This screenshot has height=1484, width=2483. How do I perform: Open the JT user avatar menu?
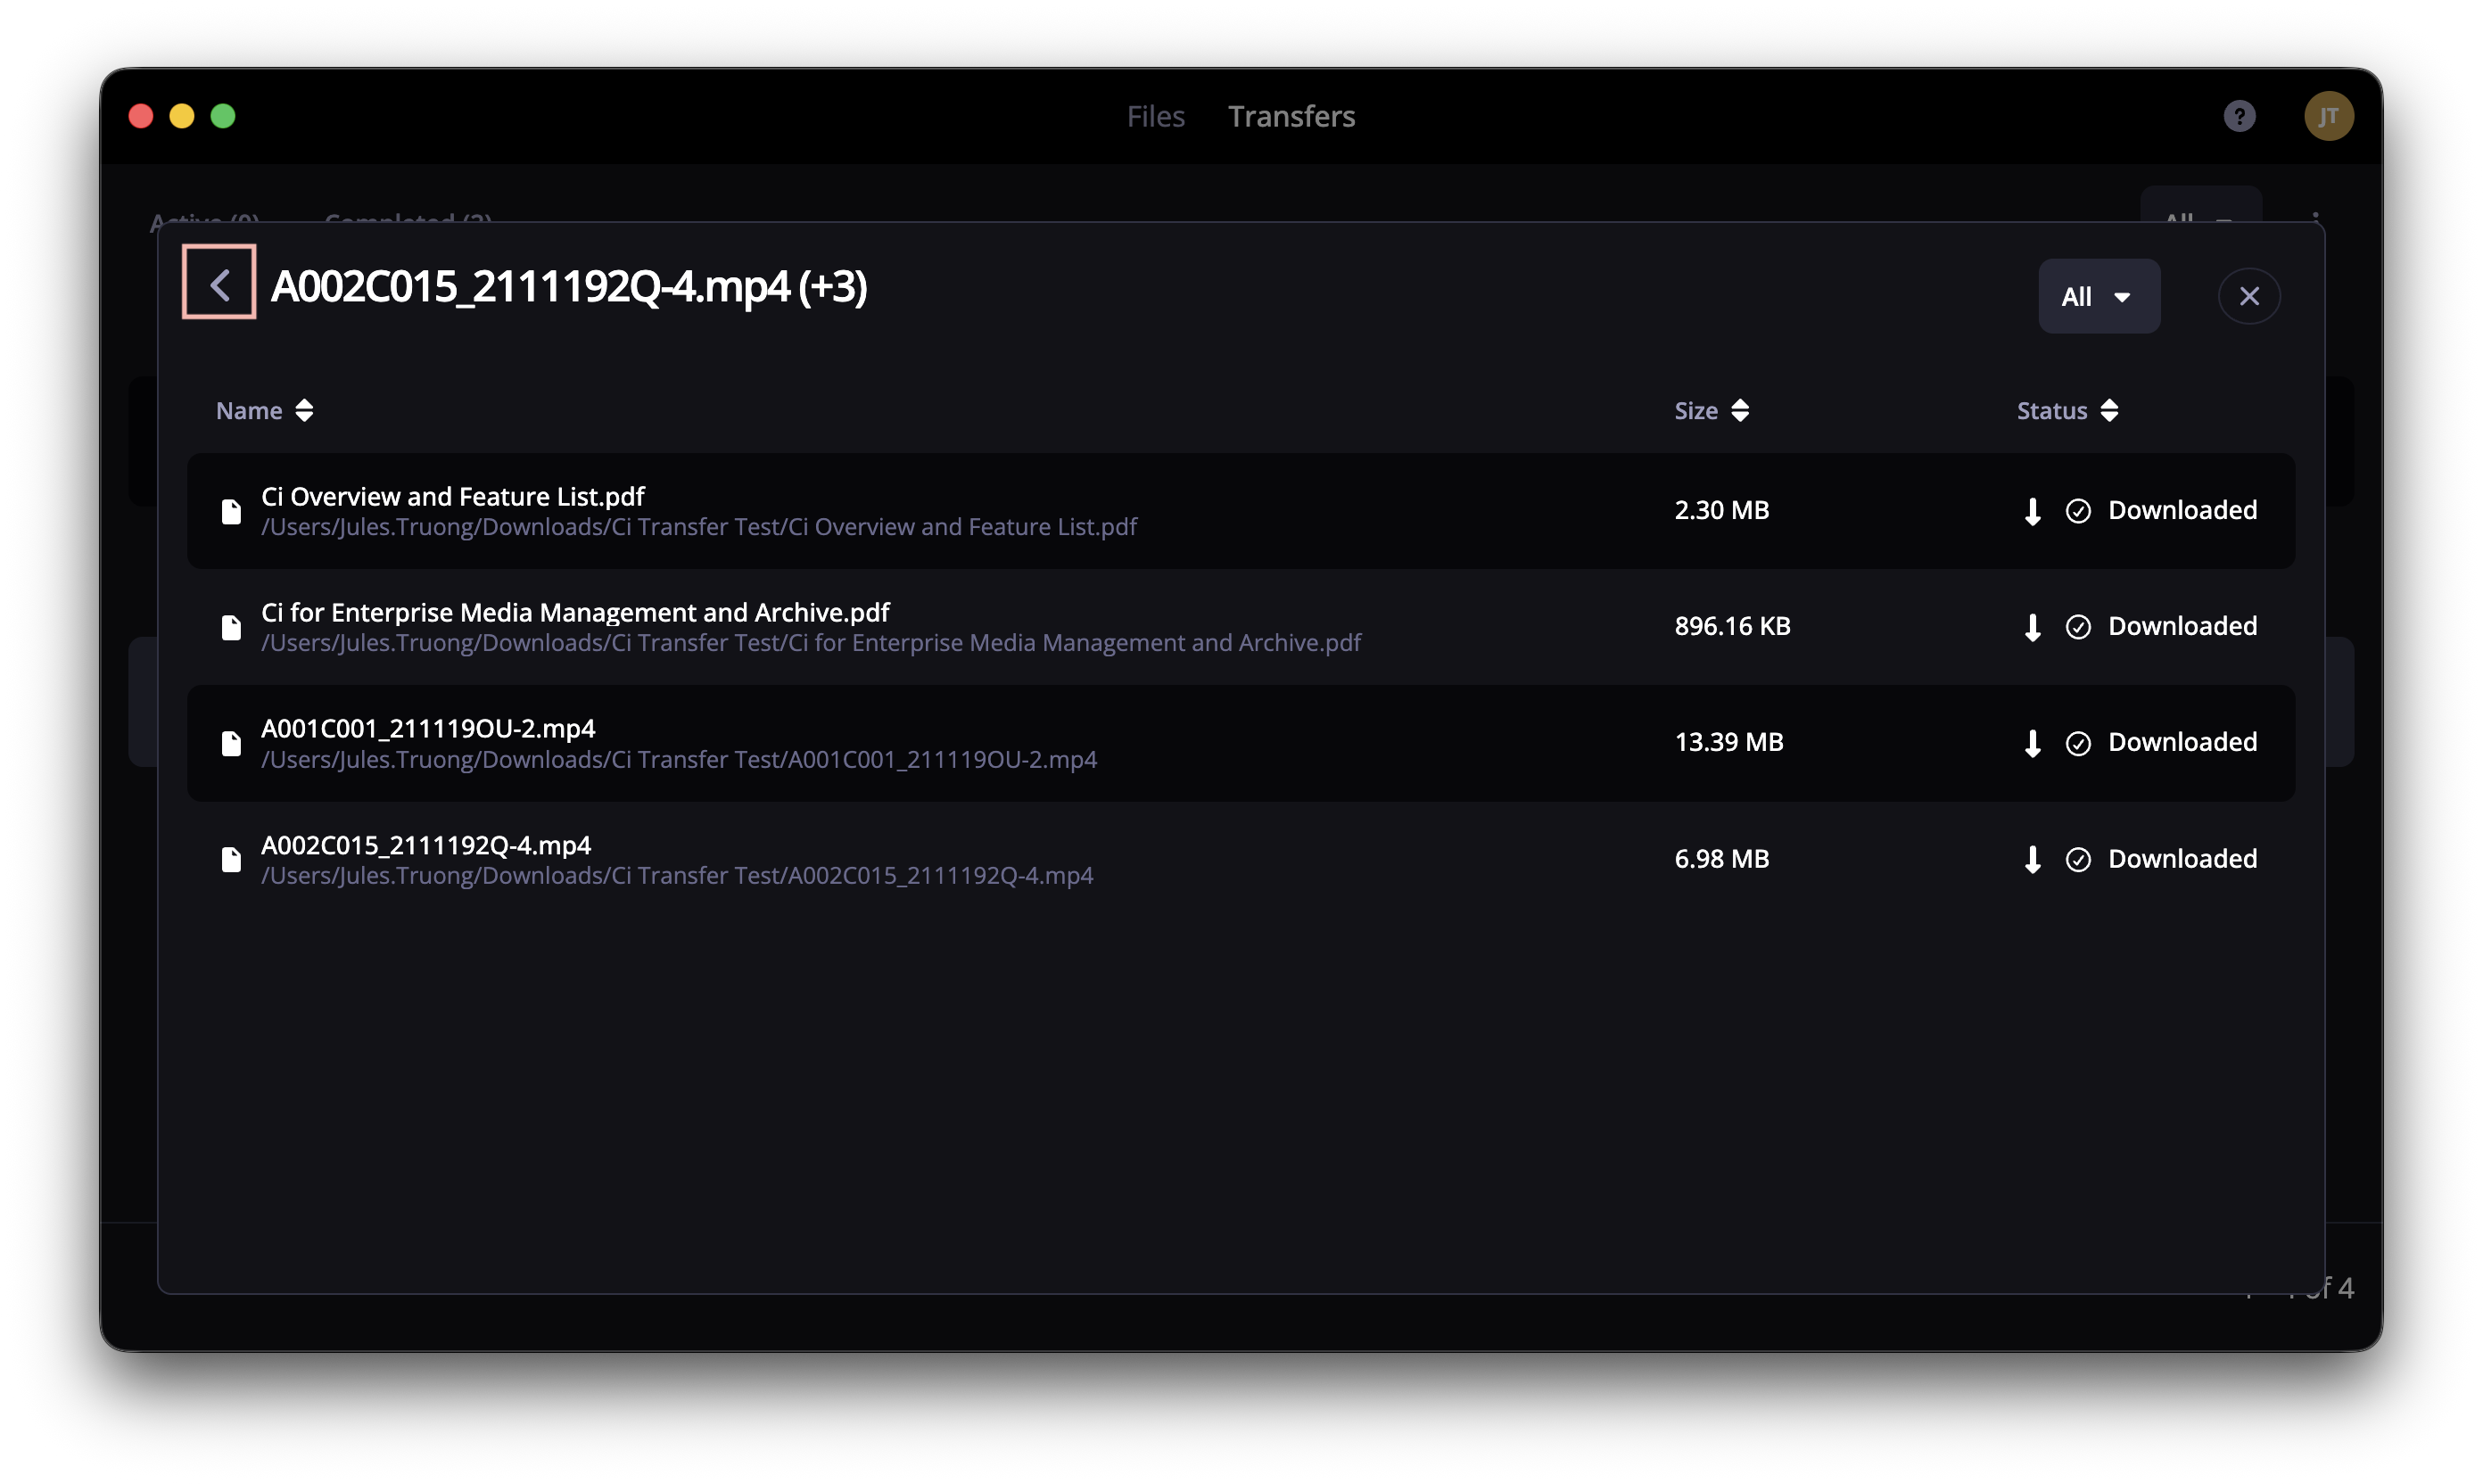2328,116
